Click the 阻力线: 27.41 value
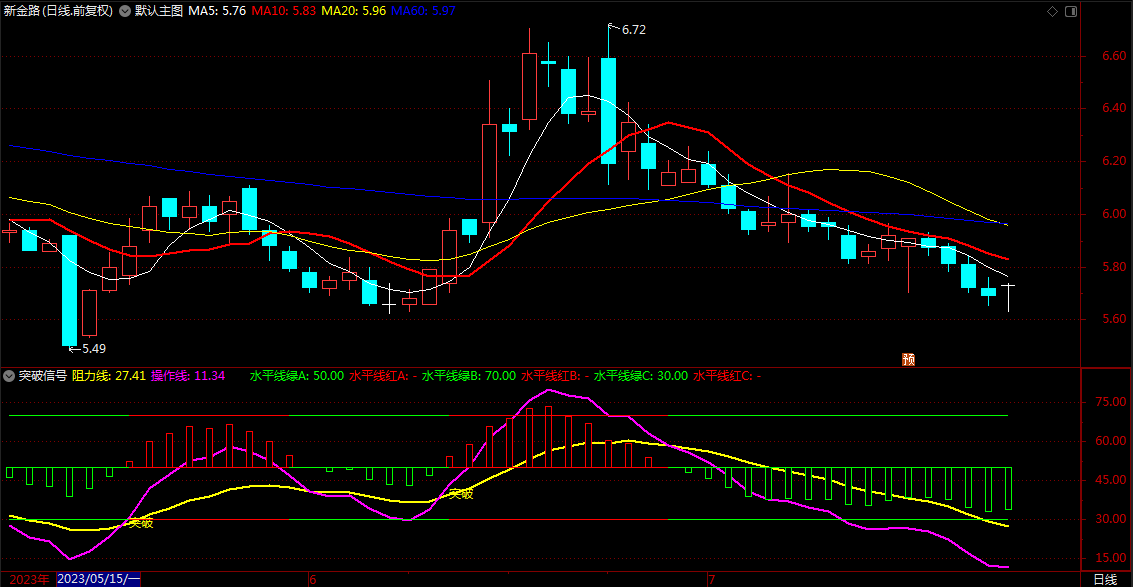Viewport: 1133px width, 587px height. [109, 376]
